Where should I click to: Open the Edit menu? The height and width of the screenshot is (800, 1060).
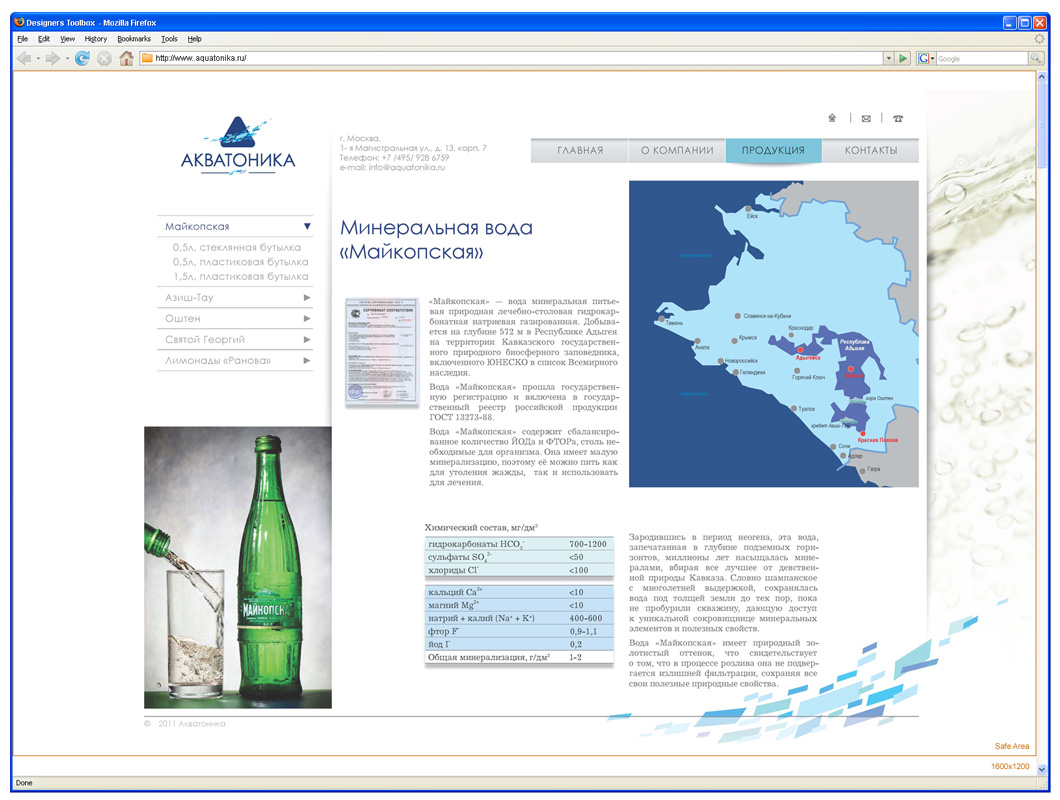[43, 39]
